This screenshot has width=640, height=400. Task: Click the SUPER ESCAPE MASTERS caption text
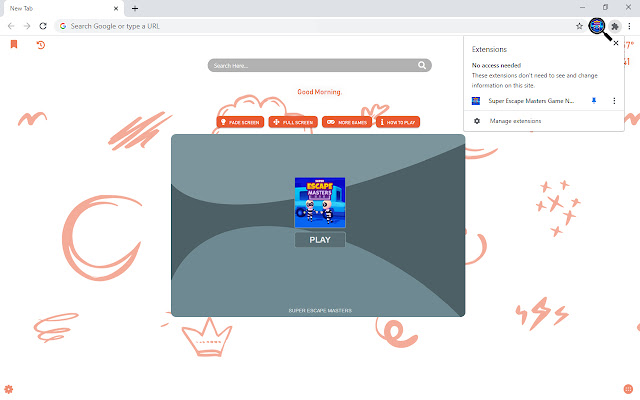click(320, 311)
